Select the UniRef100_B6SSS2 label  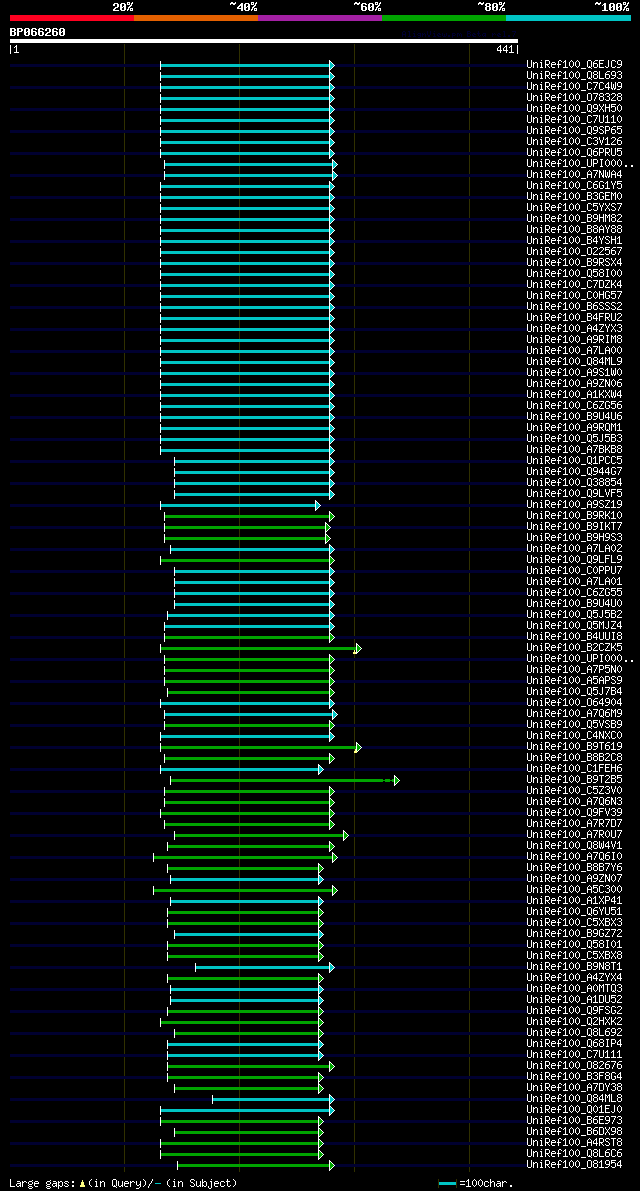(574, 307)
